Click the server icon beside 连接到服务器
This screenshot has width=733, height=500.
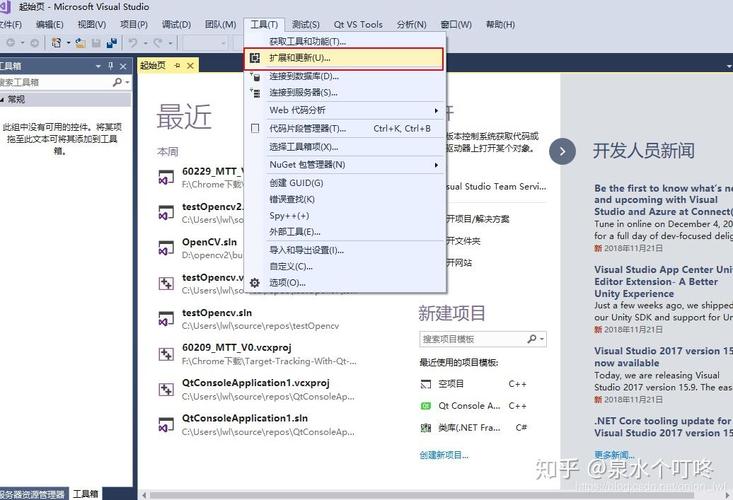(x=255, y=93)
